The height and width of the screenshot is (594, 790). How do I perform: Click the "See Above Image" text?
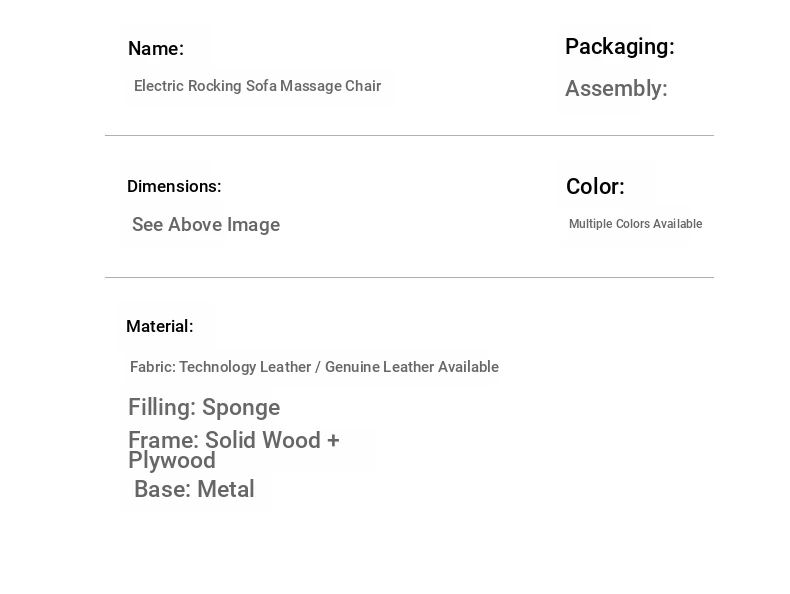pos(206,225)
